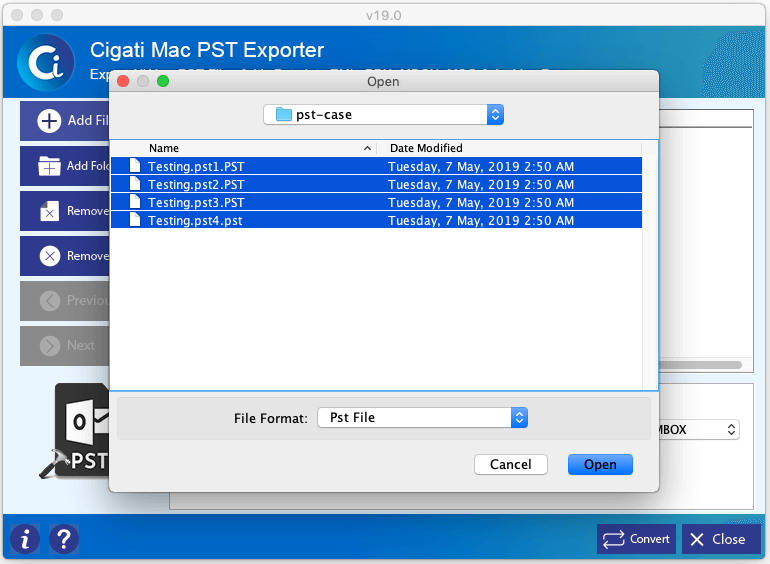Click the Remove All circled-x icon
Image resolution: width=770 pixels, height=564 pixels.
point(50,256)
